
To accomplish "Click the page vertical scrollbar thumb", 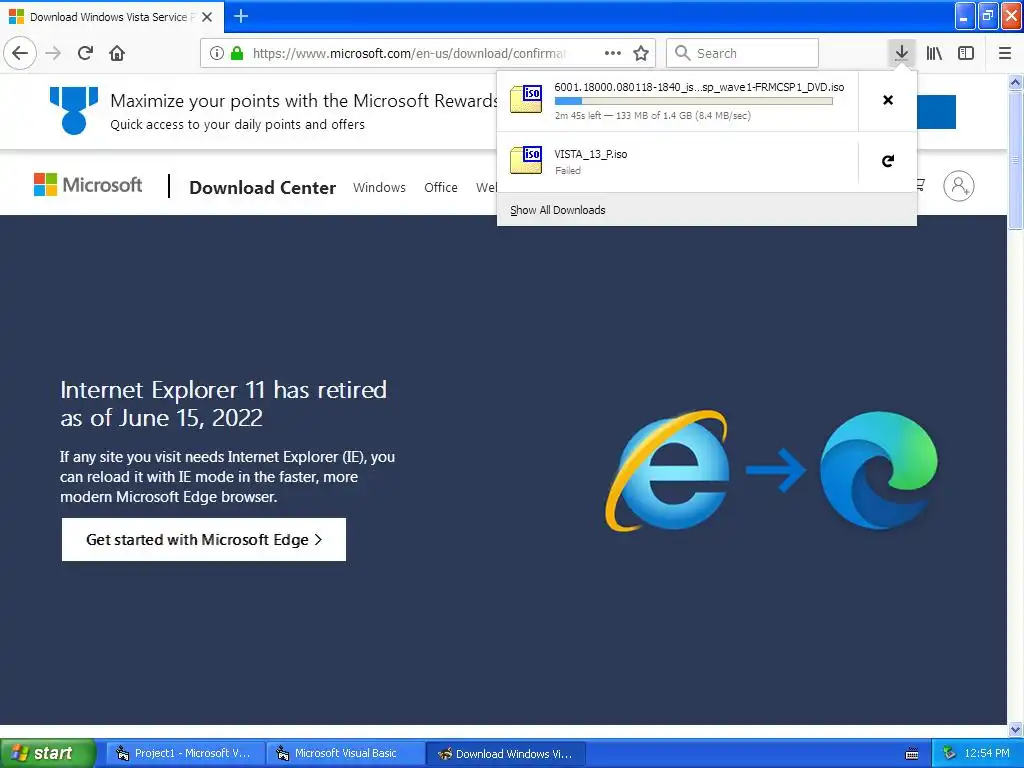I will point(1015,160).
